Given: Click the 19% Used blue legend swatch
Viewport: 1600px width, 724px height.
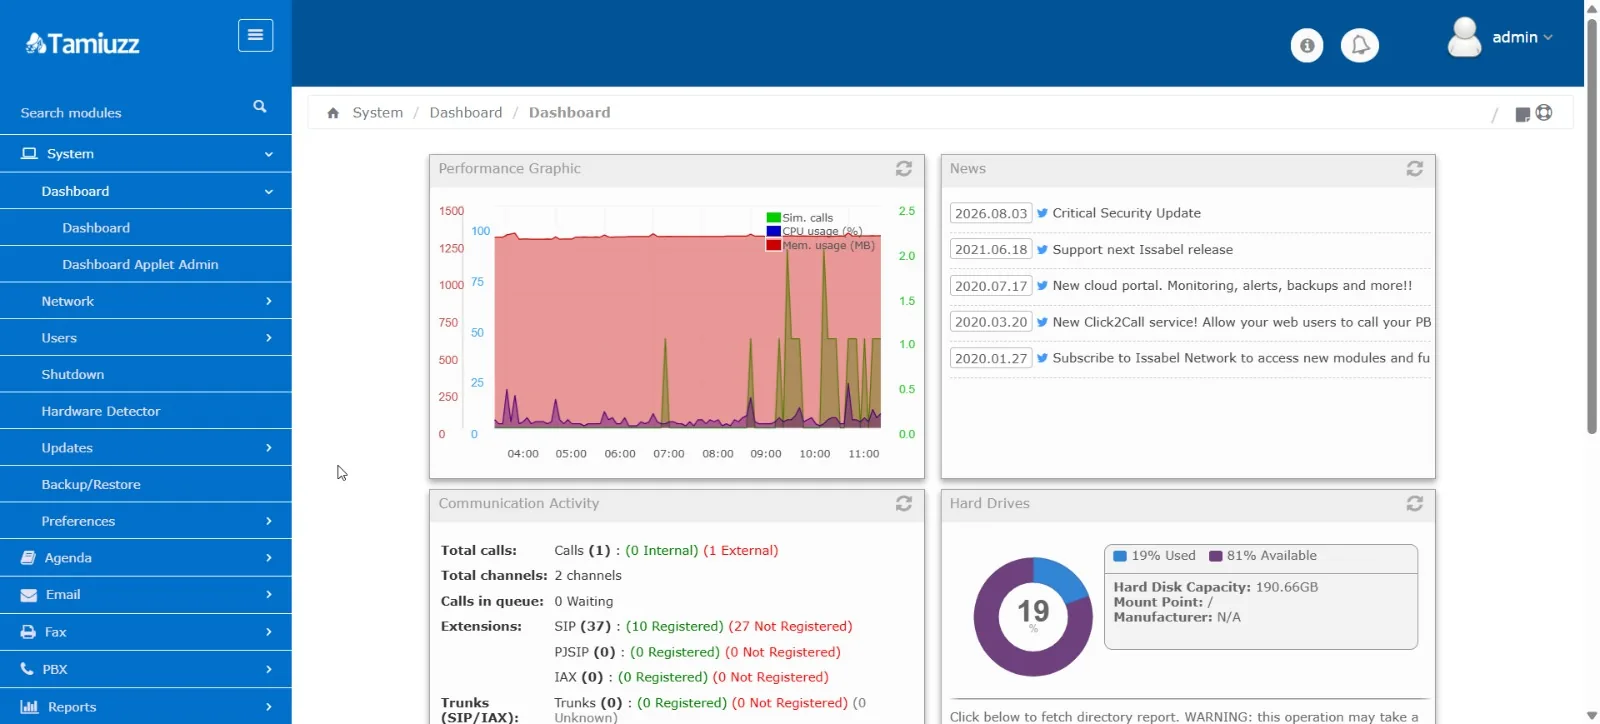Looking at the screenshot, I should coord(1121,556).
